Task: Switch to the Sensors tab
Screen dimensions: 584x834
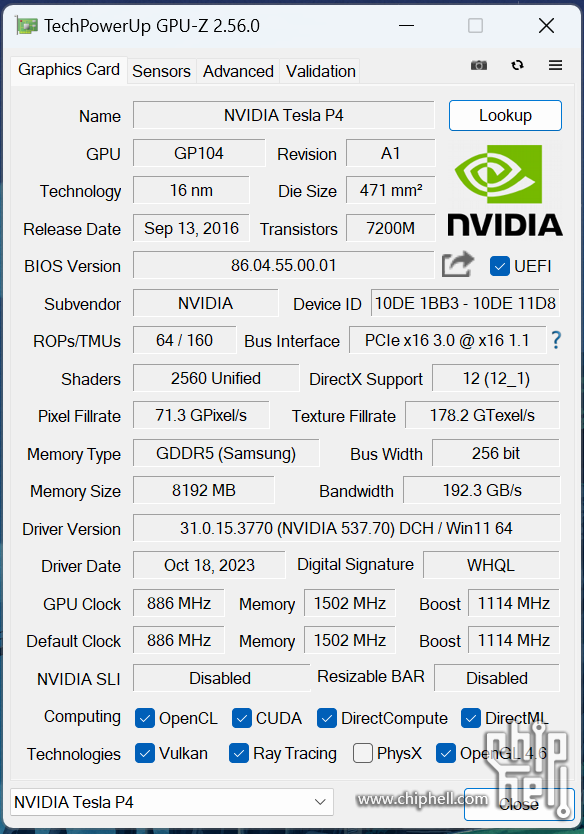Action: pos(161,71)
